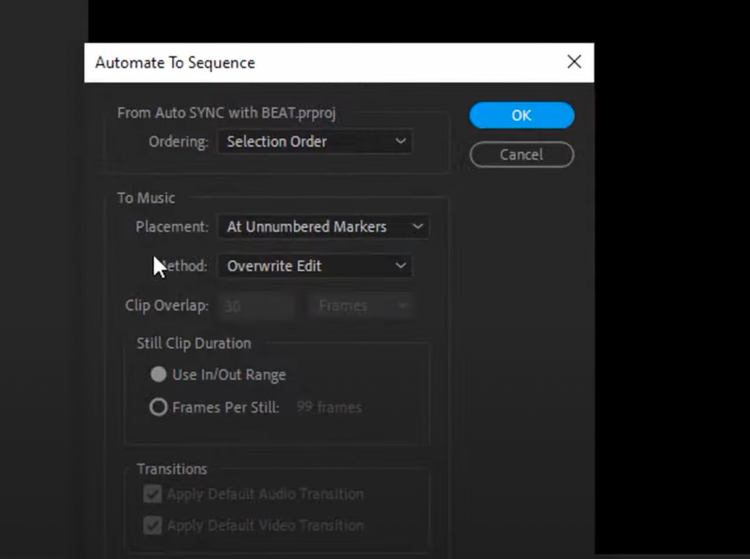Viewport: 750px width, 559px height.
Task: Click the Transitions group label
Action: (x=172, y=469)
